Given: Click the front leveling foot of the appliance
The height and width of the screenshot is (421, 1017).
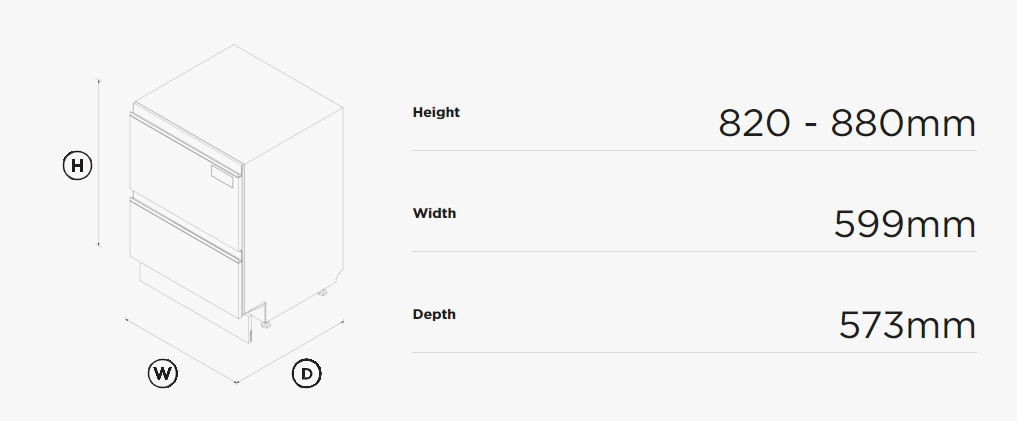Looking at the screenshot, I should [265, 324].
